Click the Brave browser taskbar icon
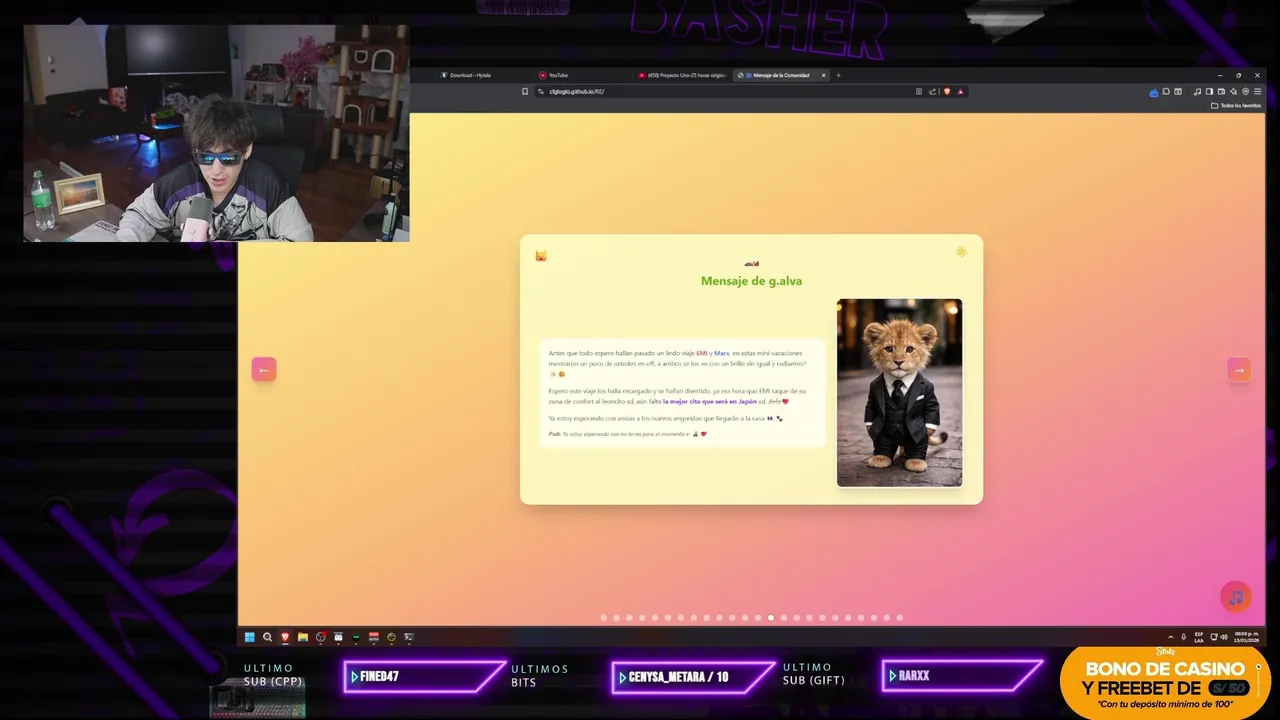This screenshot has height=720, width=1280. coord(285,637)
